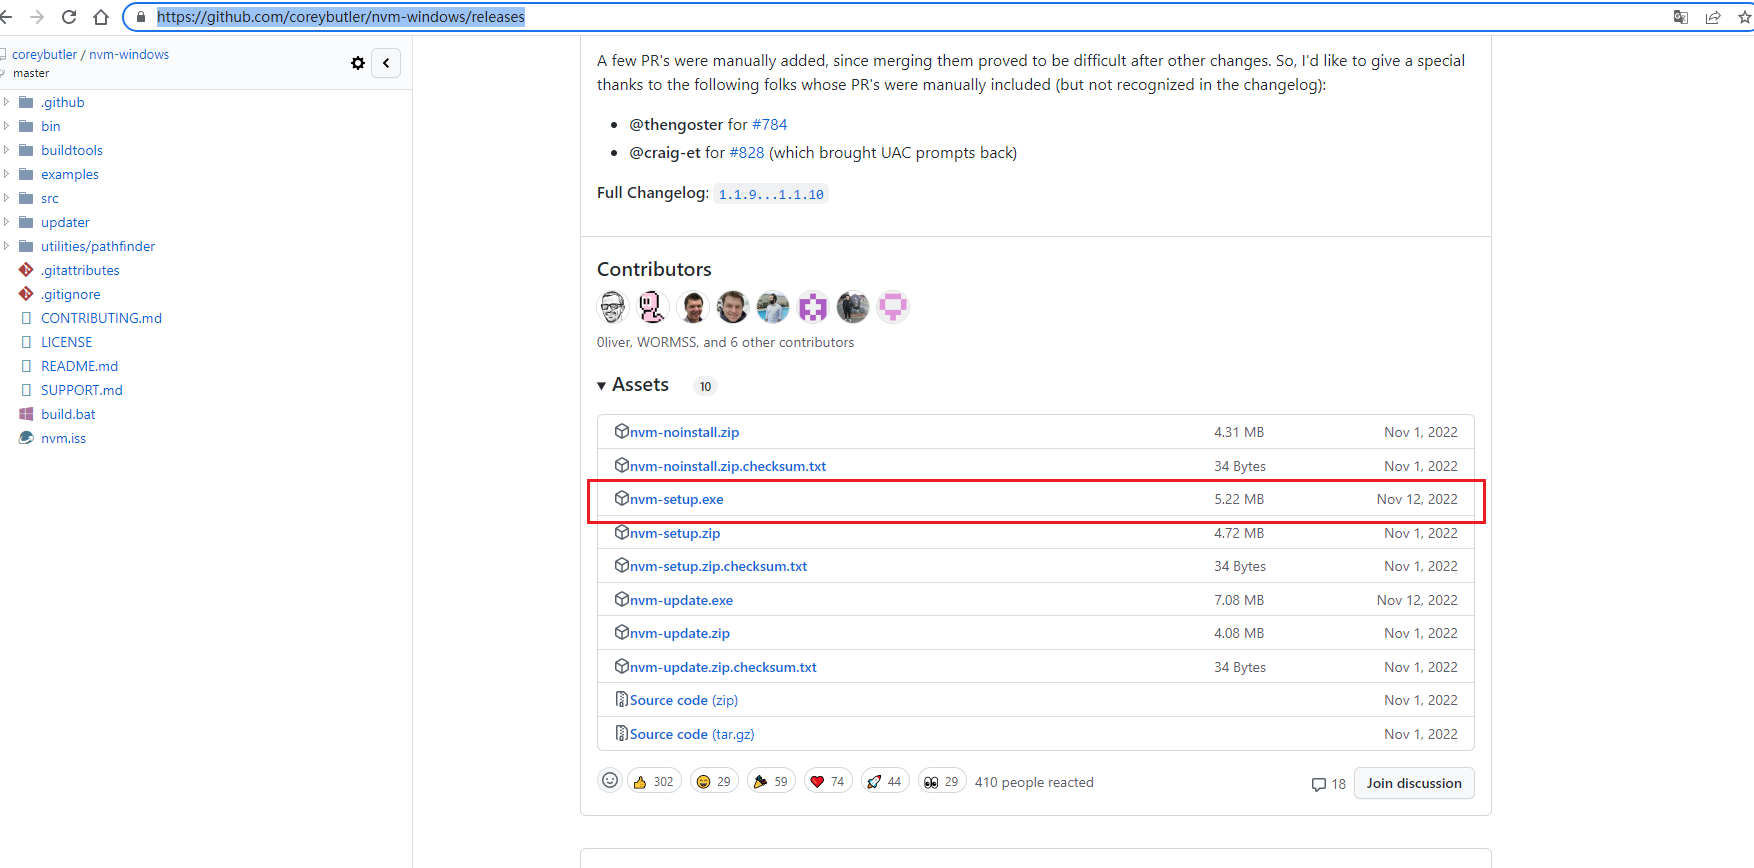Open LICENSE in the file tree
Image resolution: width=1754 pixels, height=868 pixels.
[x=66, y=342]
